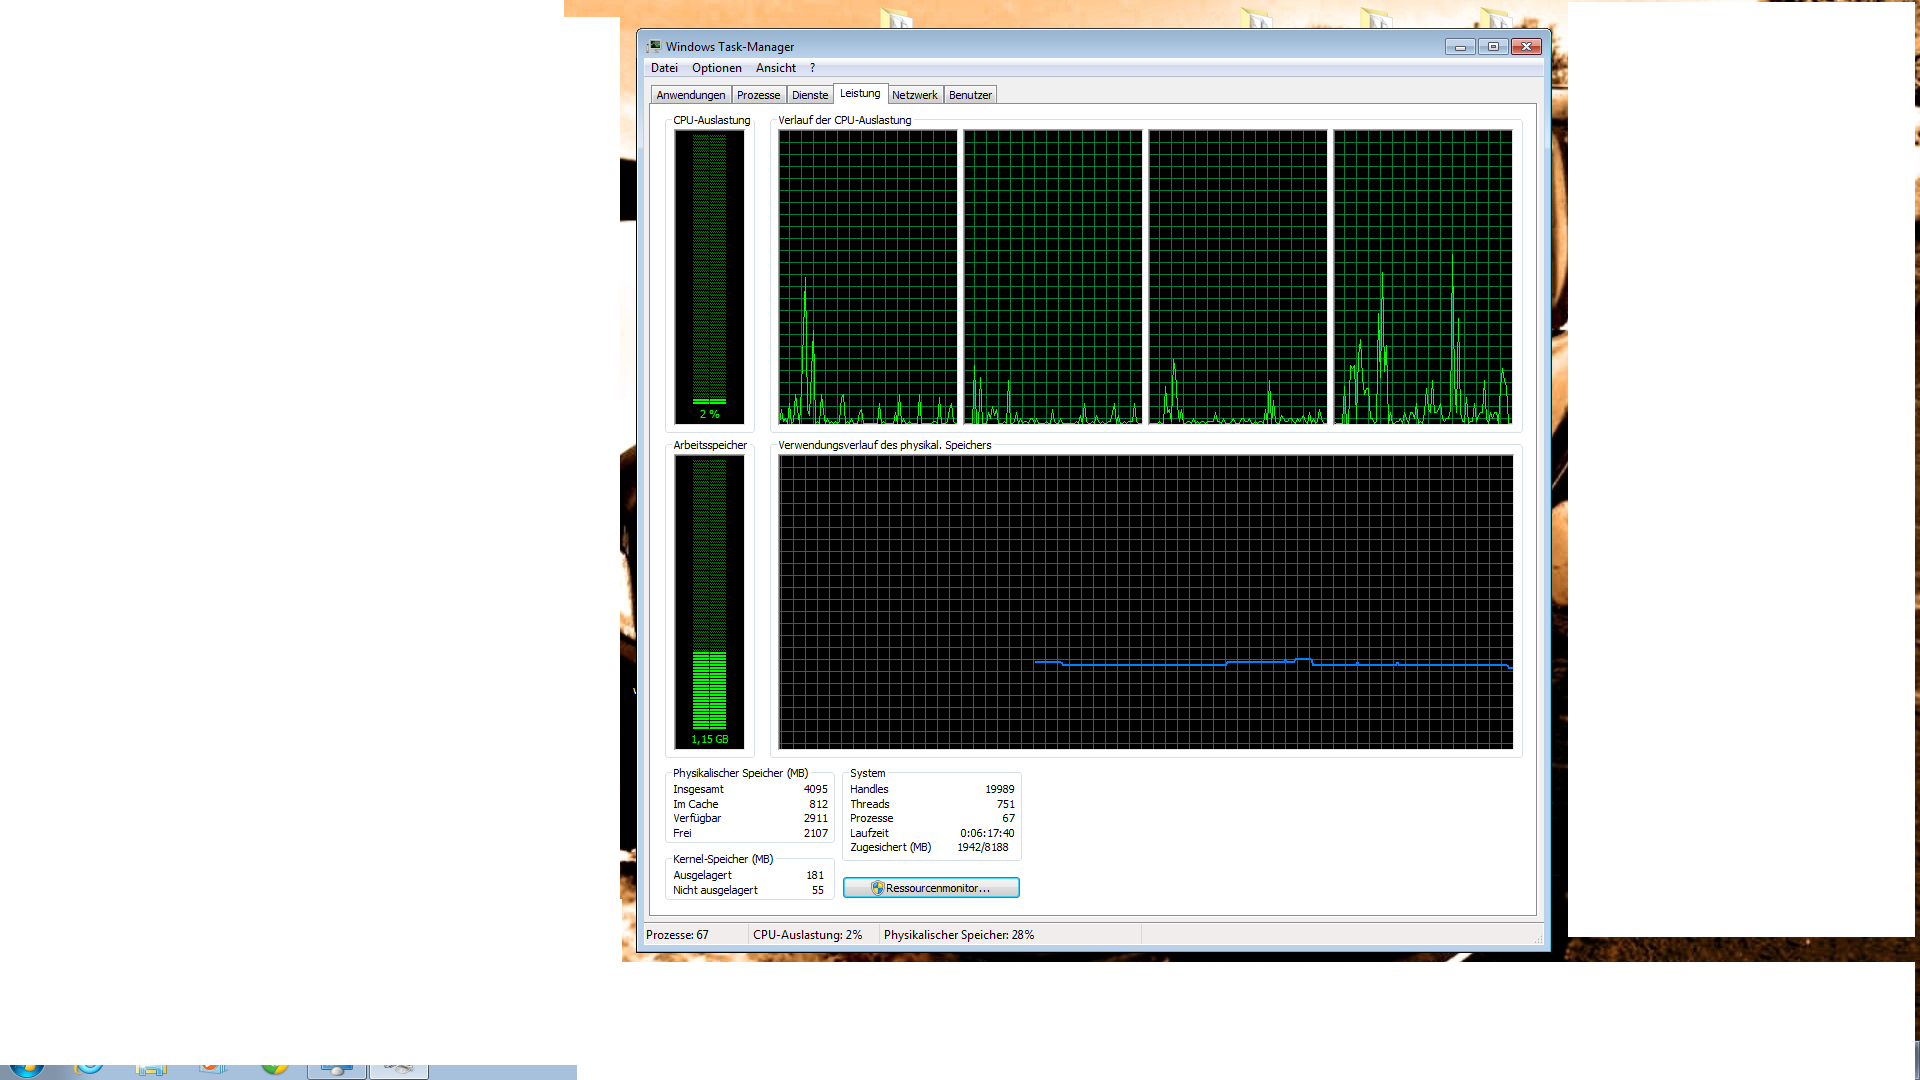Open the Datei menu

[664, 68]
